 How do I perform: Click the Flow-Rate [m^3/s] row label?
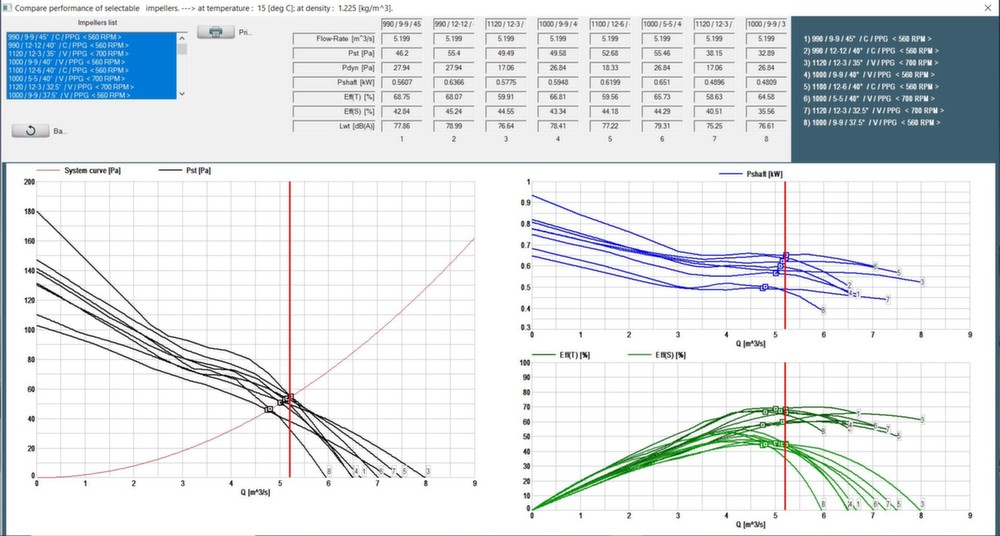333,39
